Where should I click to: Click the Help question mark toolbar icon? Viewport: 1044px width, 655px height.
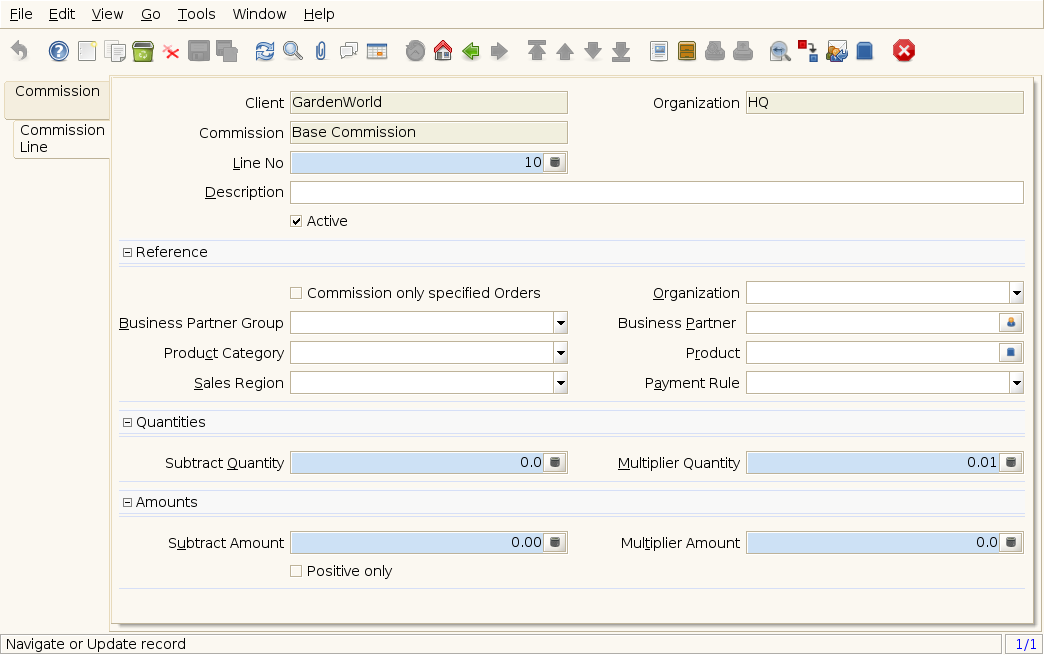pyautogui.click(x=59, y=51)
